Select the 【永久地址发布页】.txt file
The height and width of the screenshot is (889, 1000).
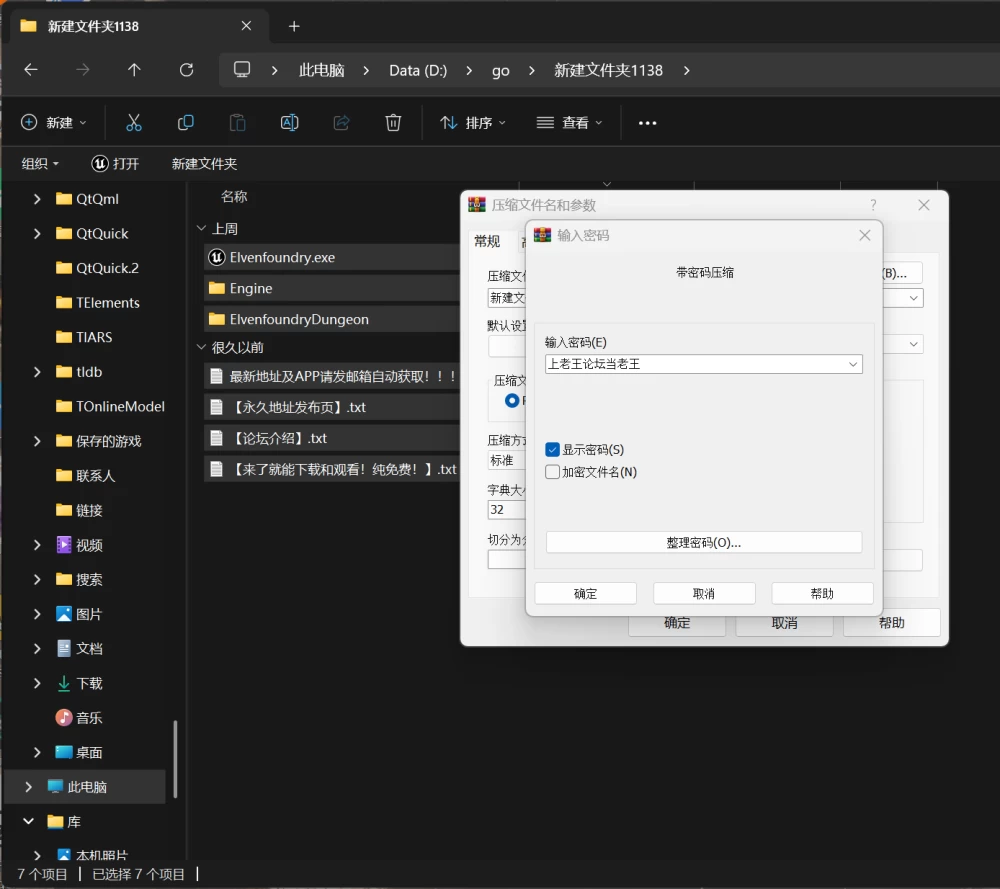point(332,407)
